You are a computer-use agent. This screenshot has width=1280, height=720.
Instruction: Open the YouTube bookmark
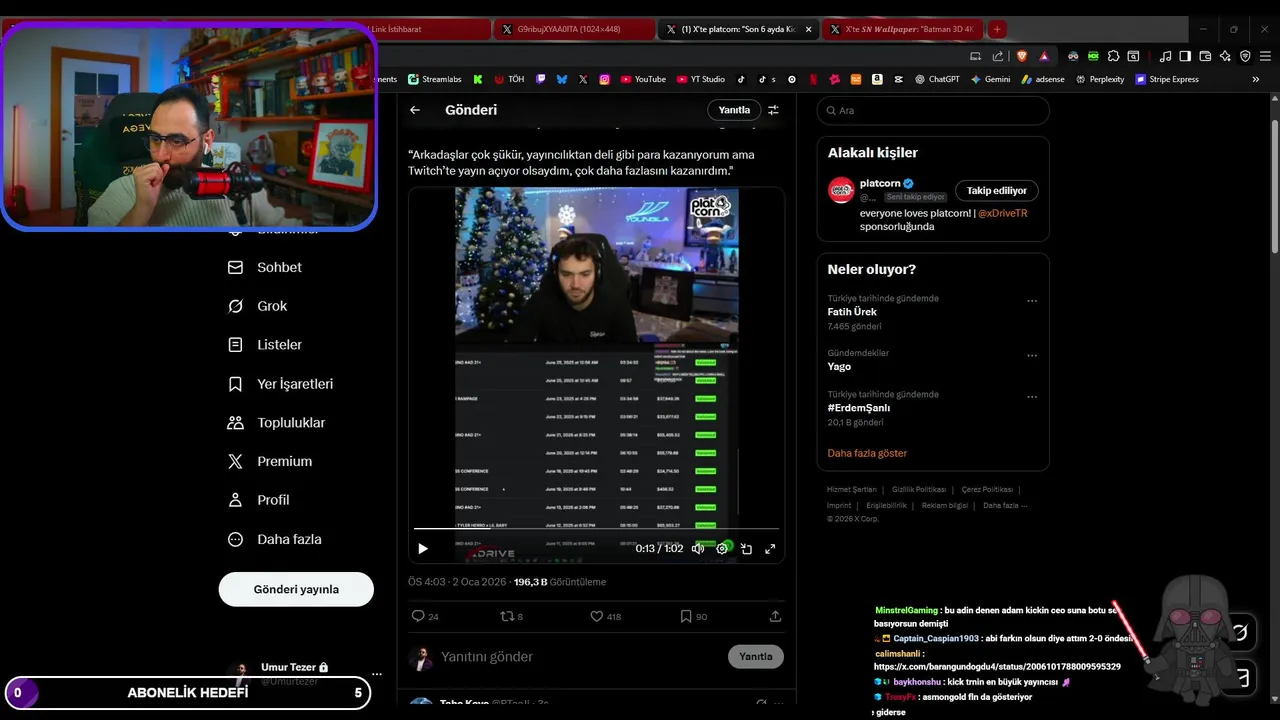coord(643,79)
